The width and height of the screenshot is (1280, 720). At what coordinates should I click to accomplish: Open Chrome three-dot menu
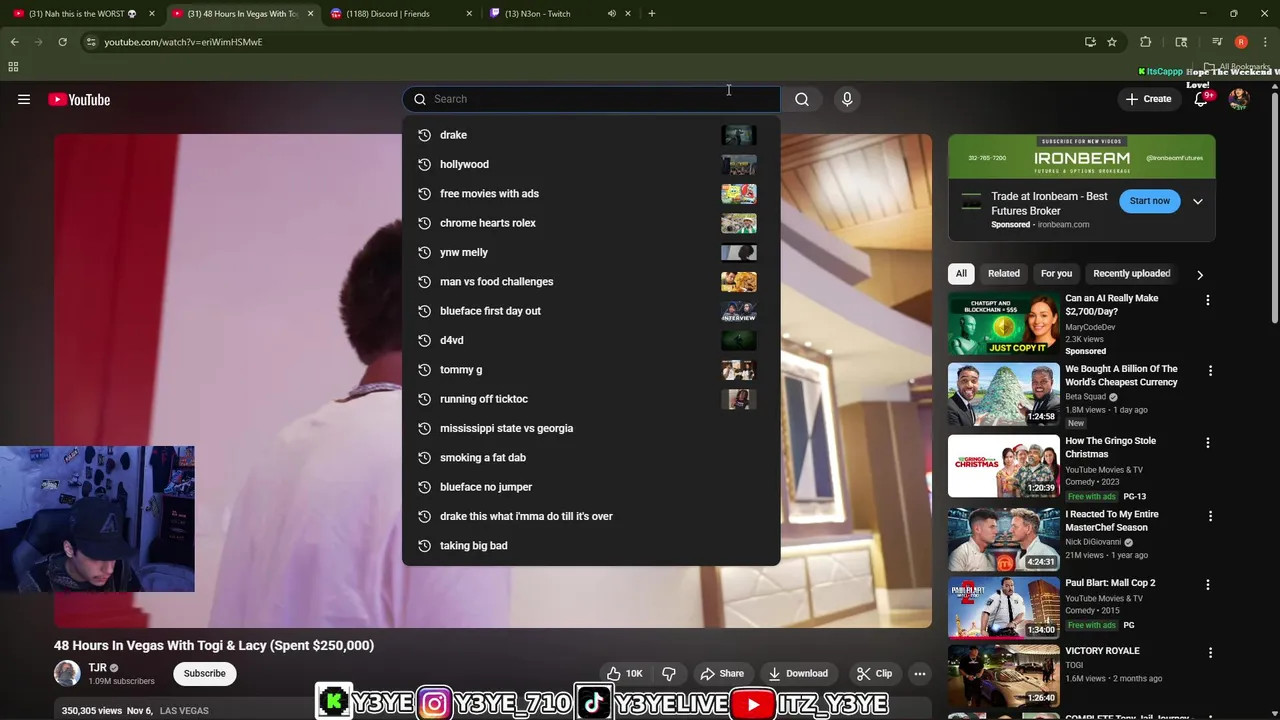click(x=1265, y=42)
